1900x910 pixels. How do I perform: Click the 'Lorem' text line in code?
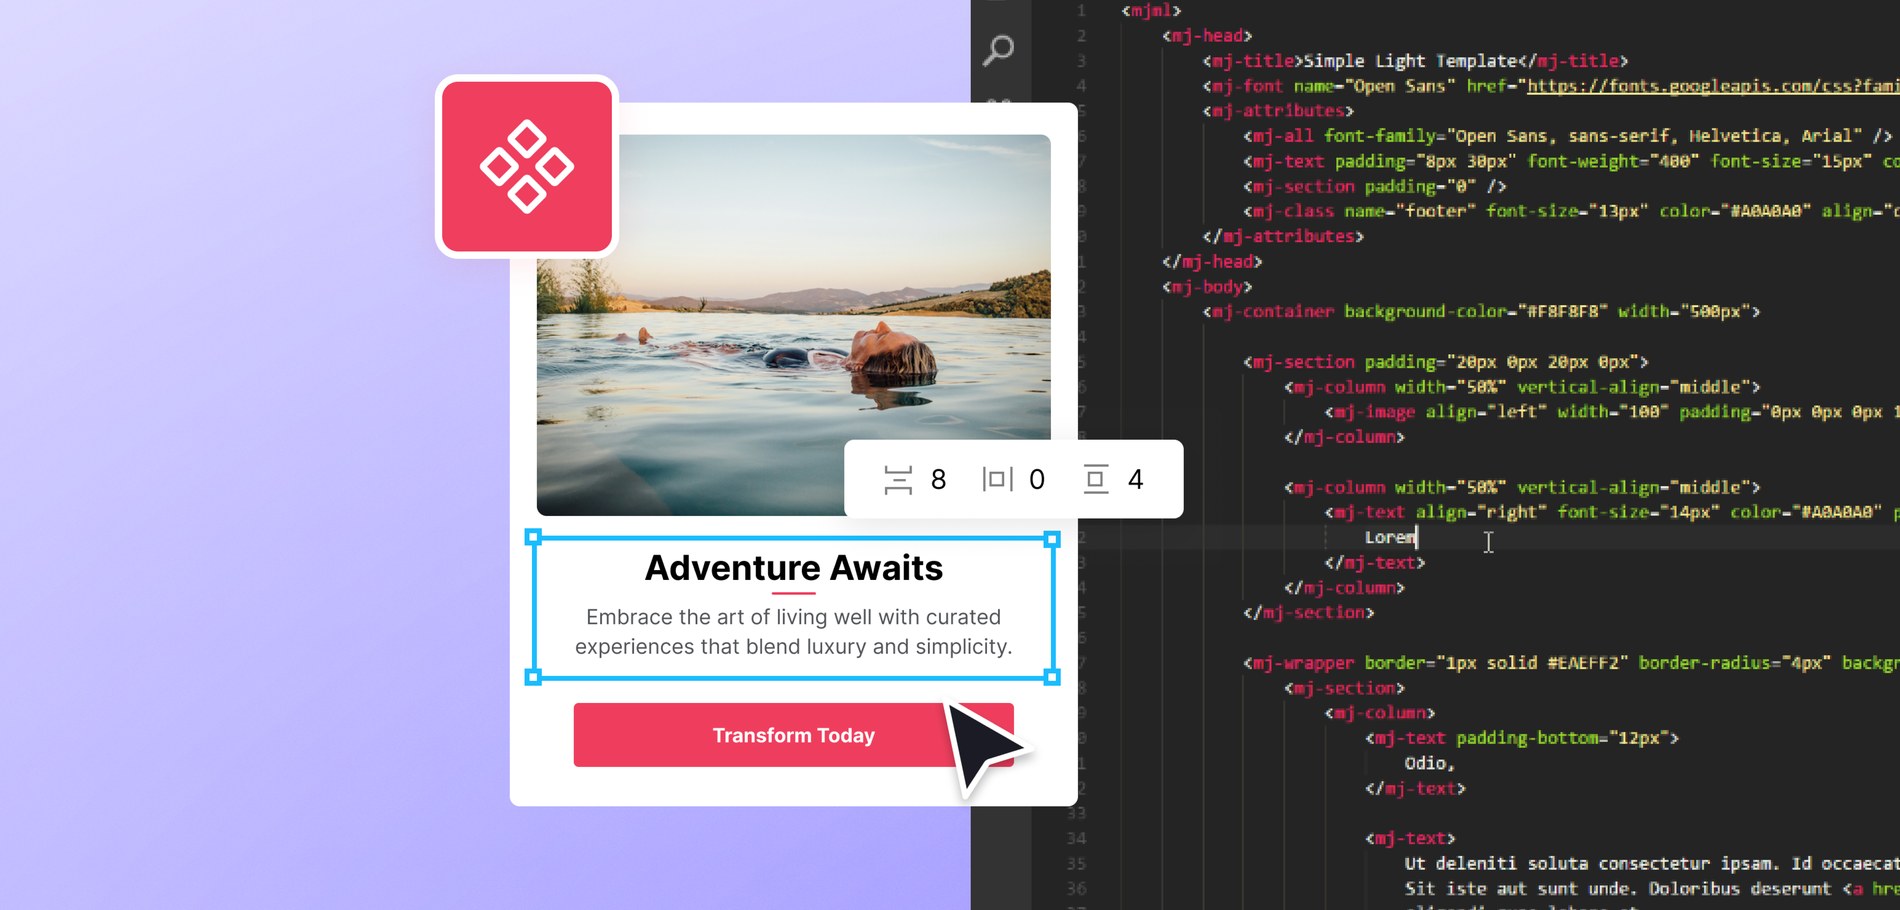[x=1391, y=537]
